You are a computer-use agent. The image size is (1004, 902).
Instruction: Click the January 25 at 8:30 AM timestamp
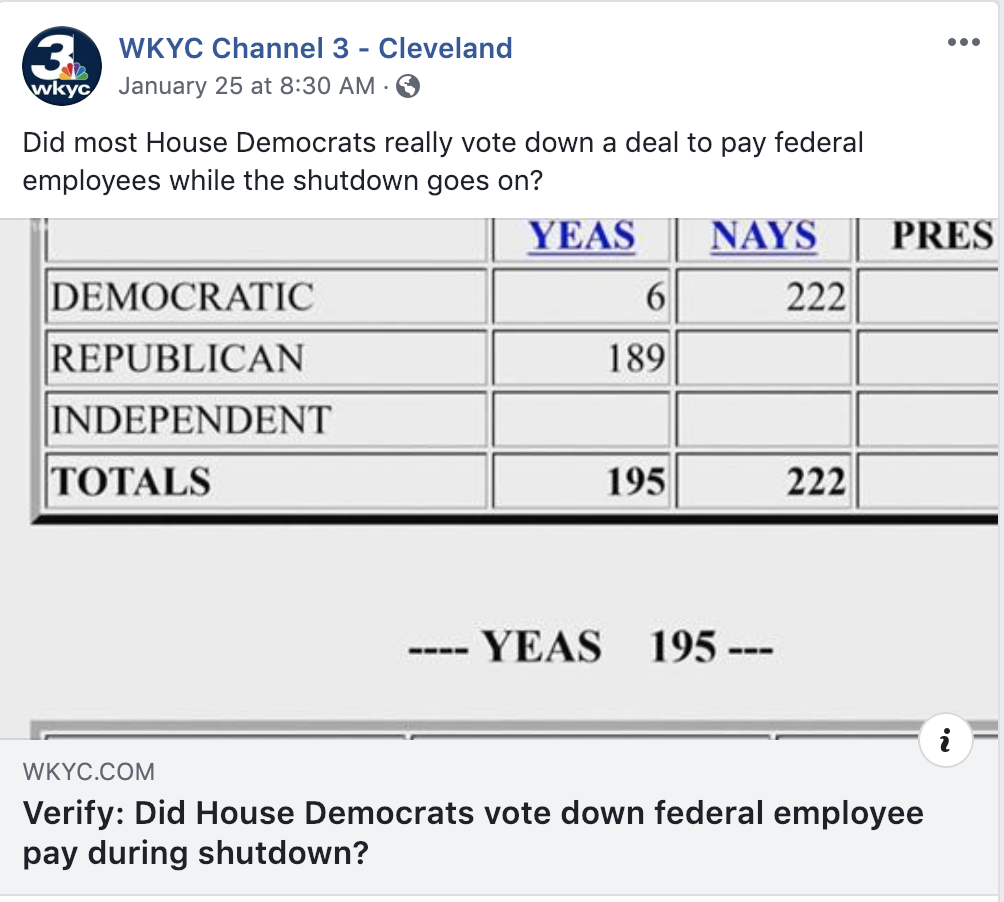[x=247, y=86]
